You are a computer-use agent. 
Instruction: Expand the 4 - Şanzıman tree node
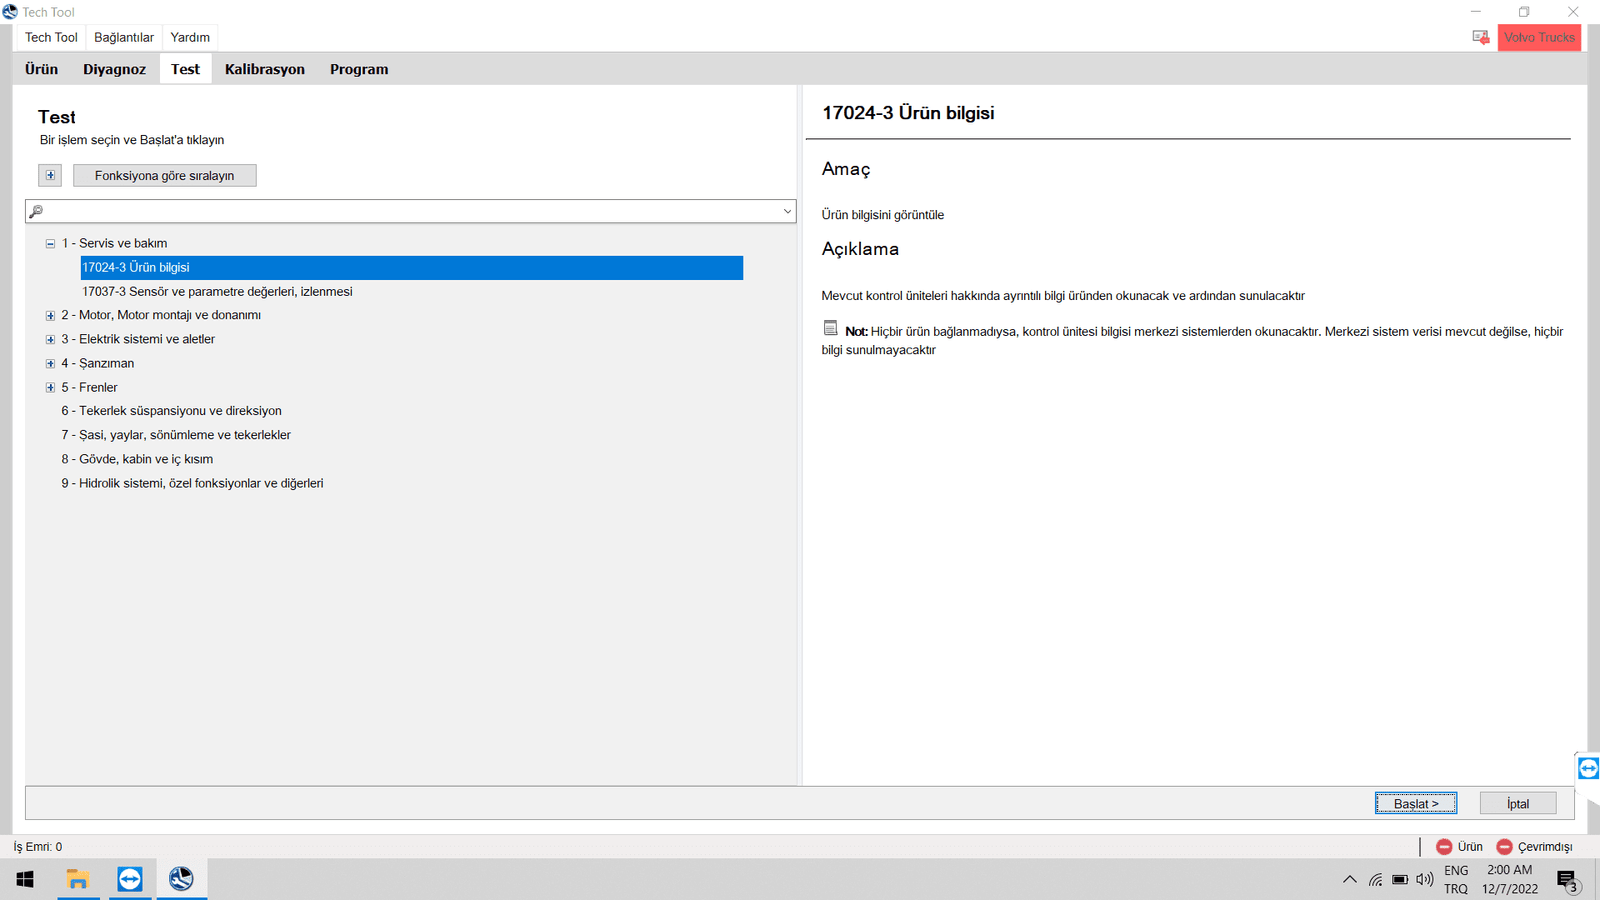point(50,364)
